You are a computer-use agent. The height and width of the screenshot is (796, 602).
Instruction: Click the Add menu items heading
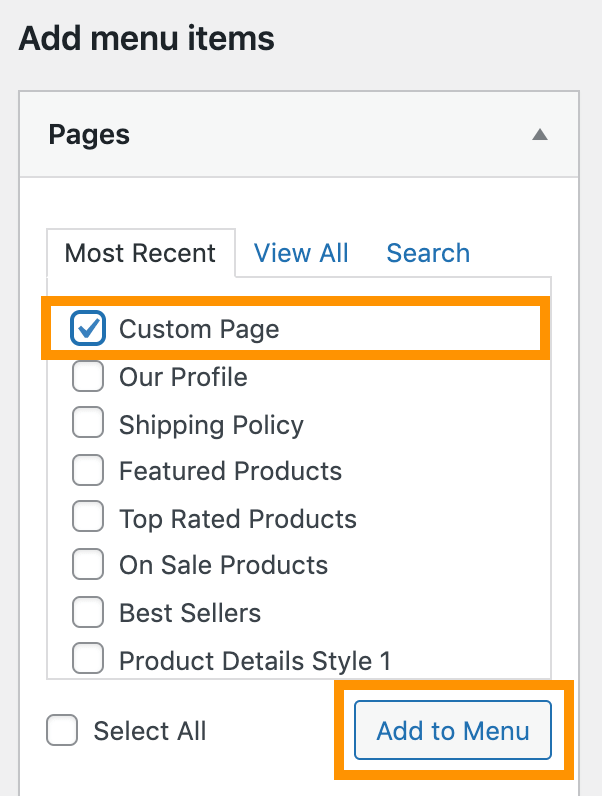point(146,39)
